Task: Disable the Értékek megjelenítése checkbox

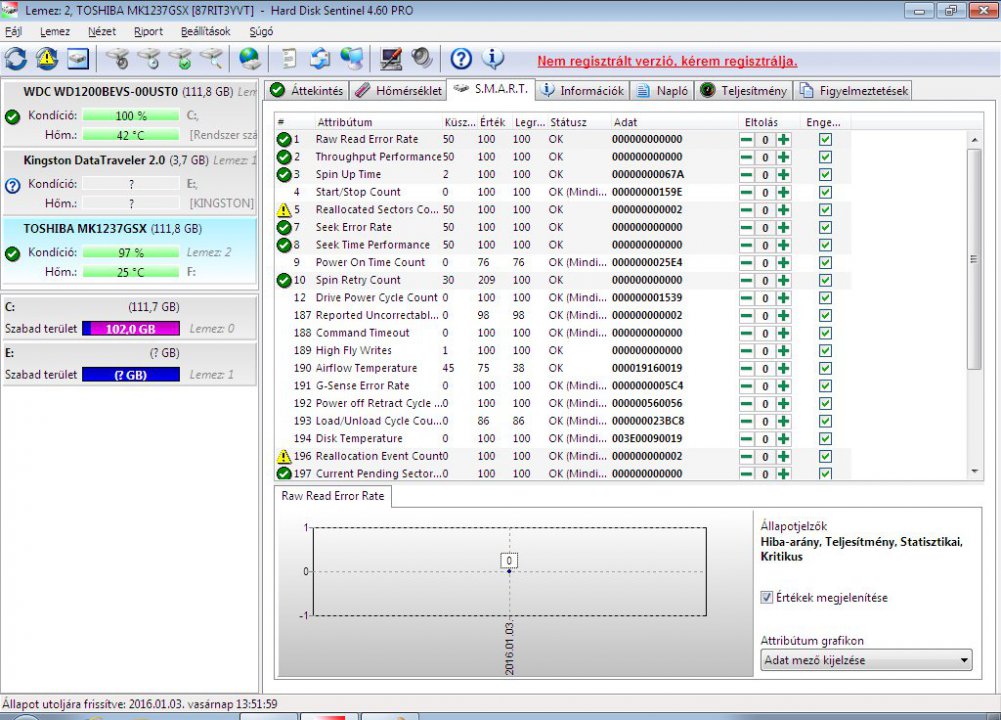Action: [x=767, y=598]
